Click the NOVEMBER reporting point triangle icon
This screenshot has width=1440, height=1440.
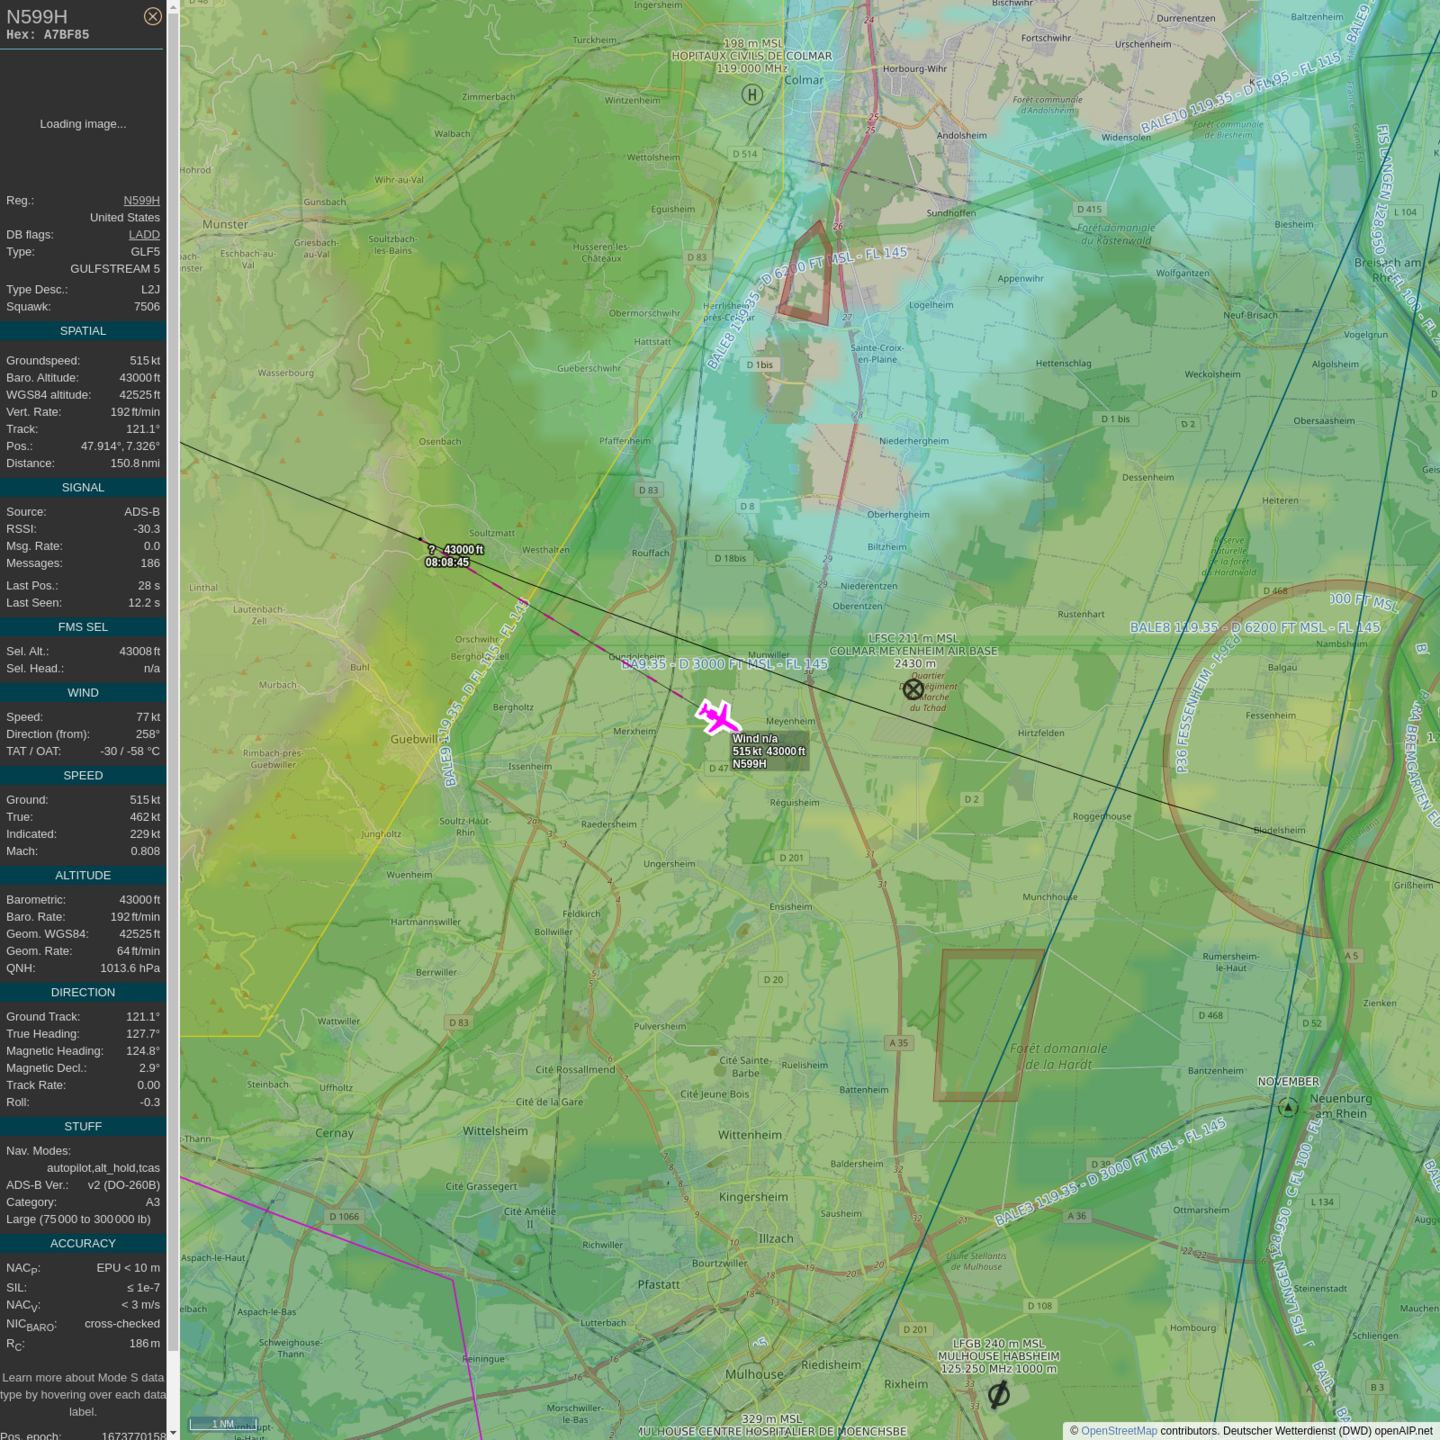[x=1288, y=1107]
